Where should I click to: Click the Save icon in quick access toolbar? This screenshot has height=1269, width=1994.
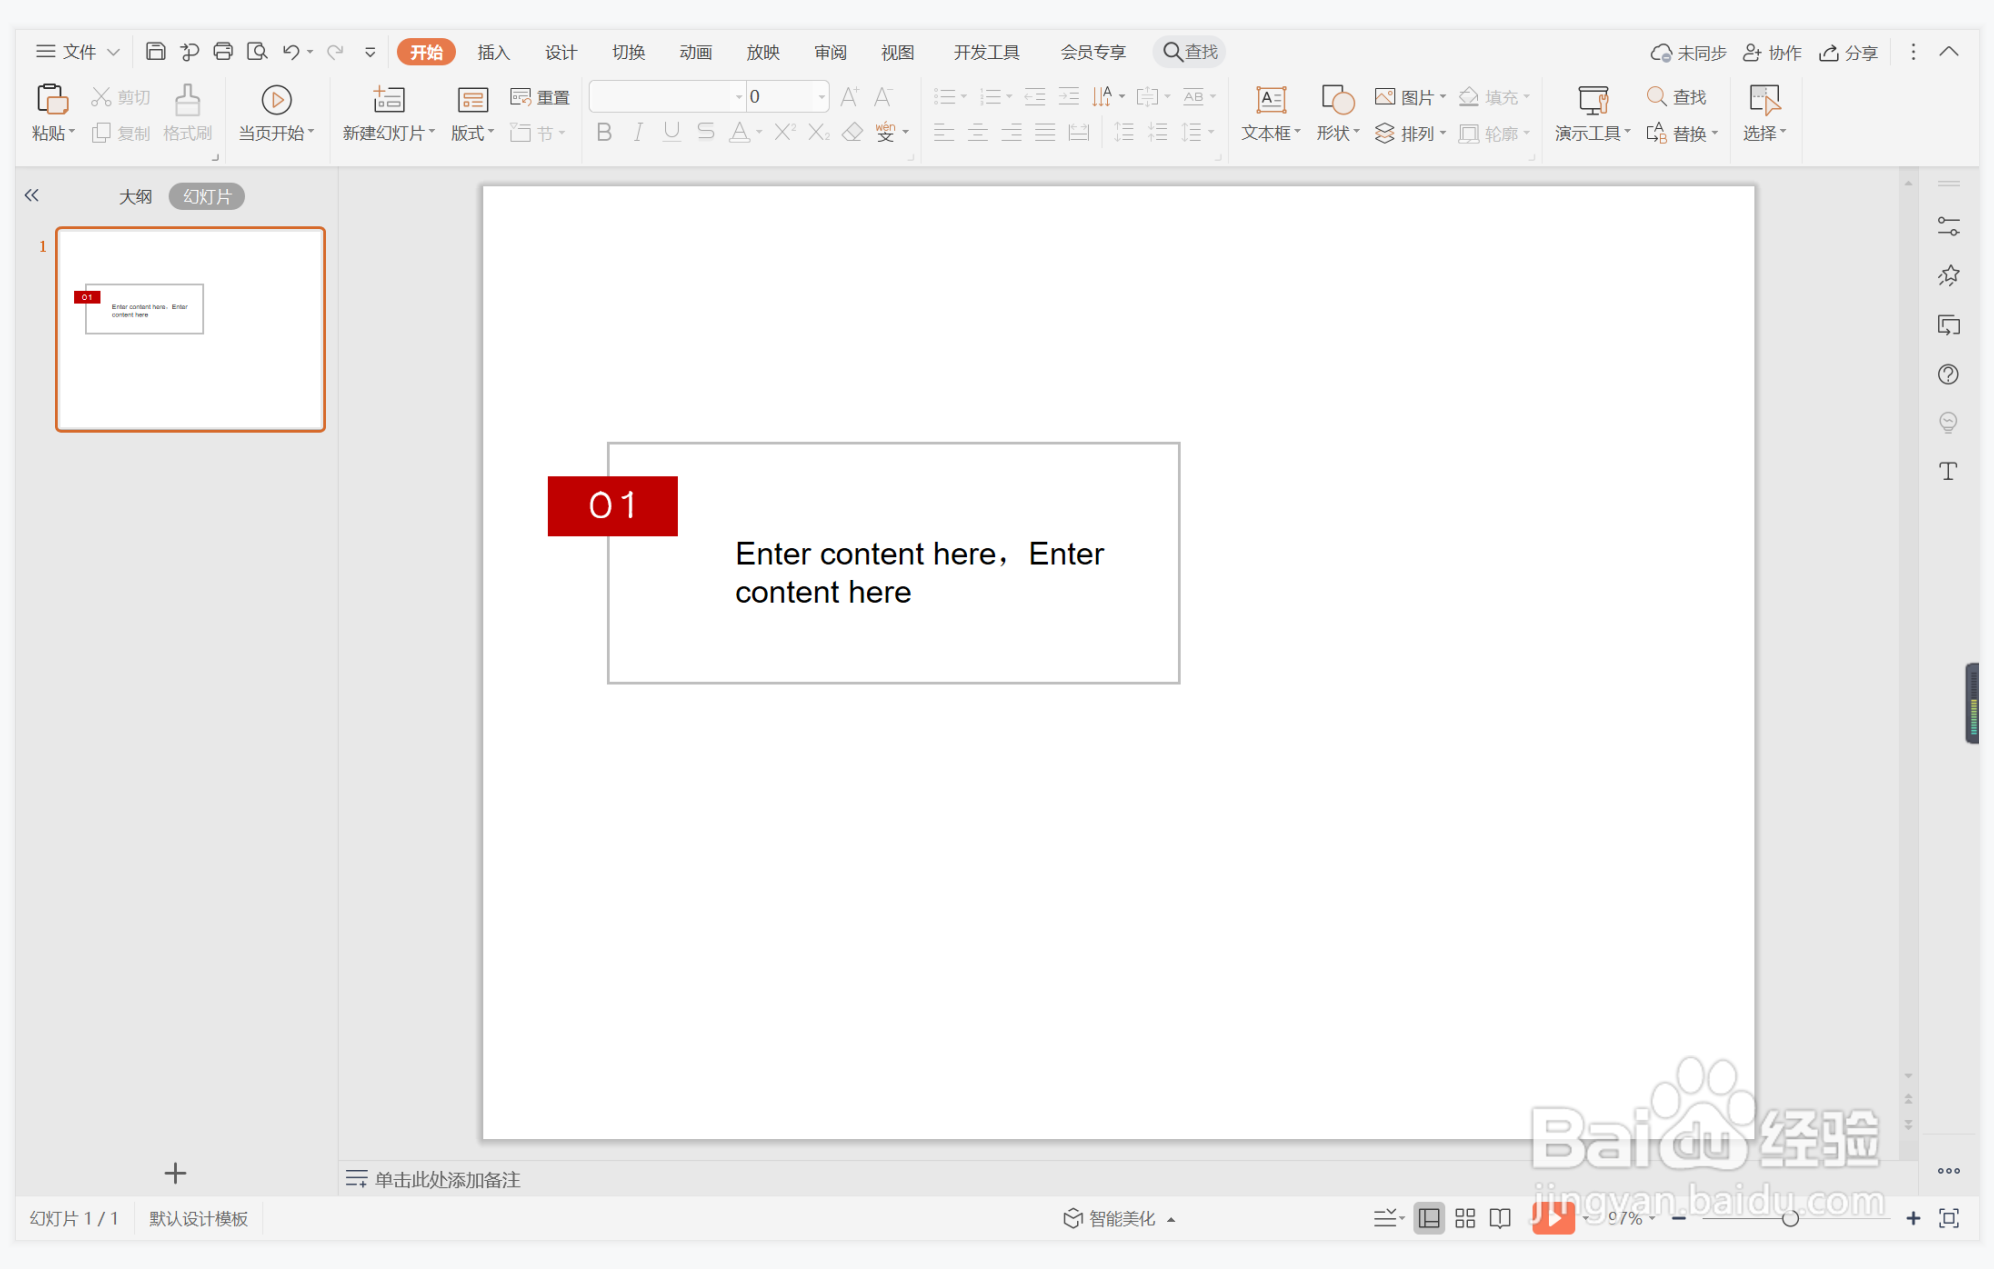coord(155,51)
